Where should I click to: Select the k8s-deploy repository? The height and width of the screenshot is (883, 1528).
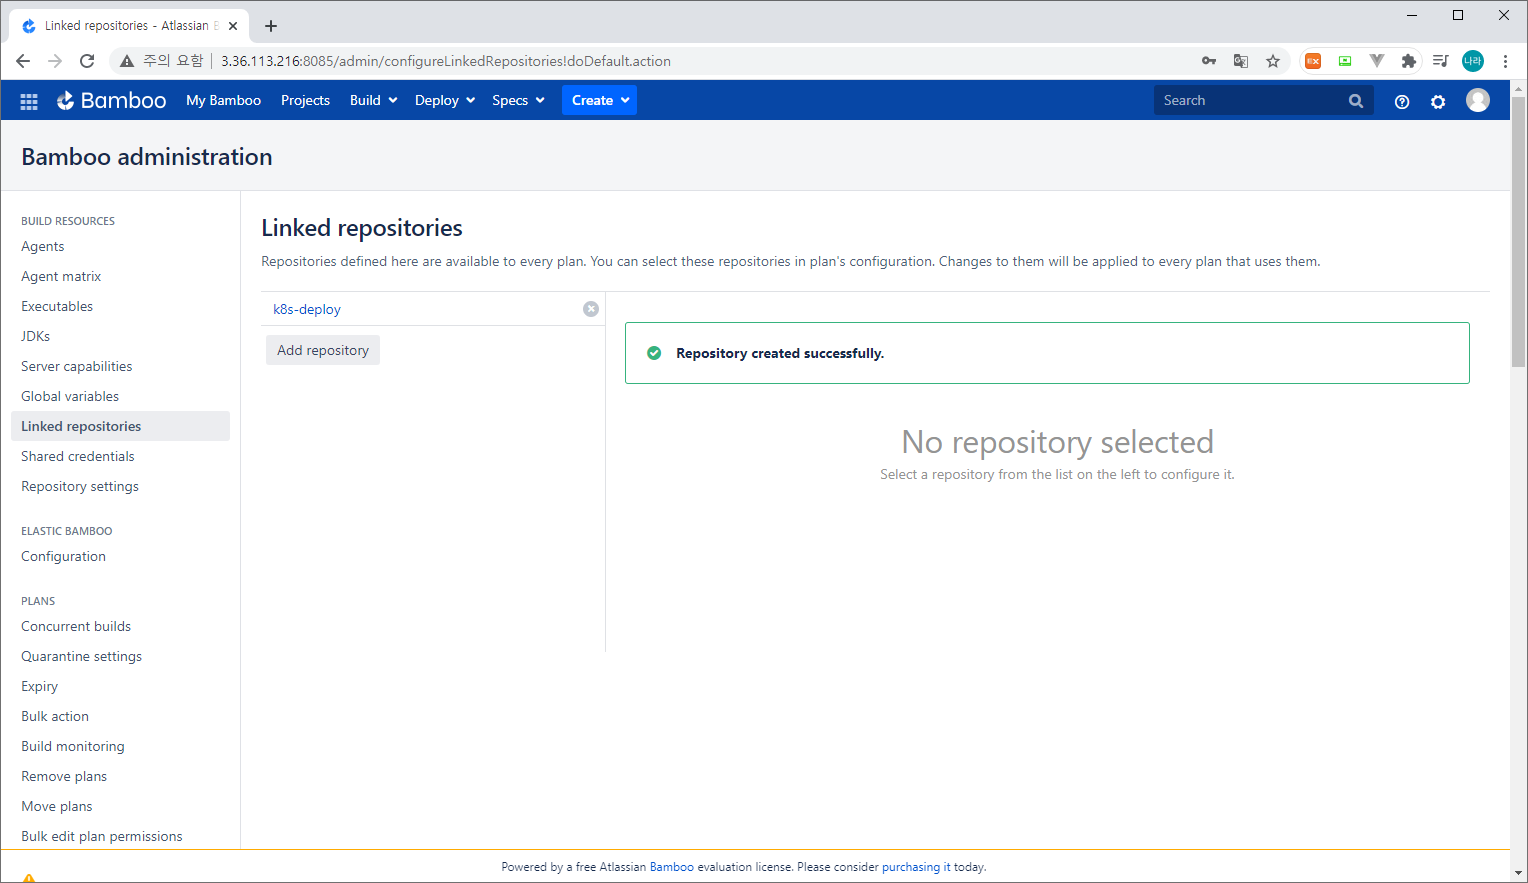[x=307, y=309]
